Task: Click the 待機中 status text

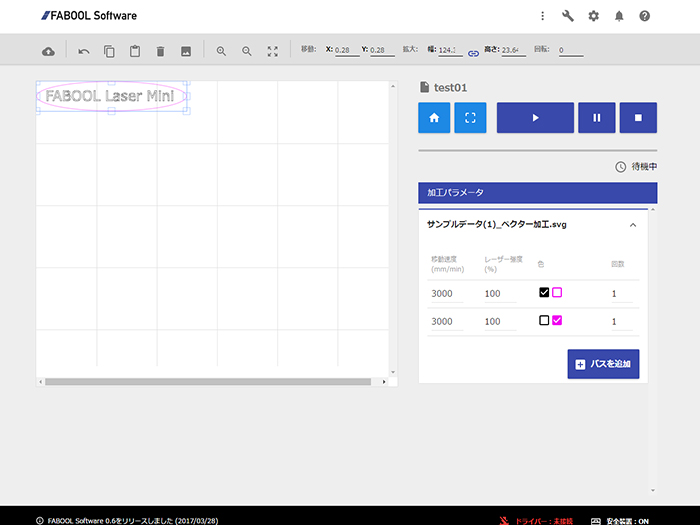Action: (x=644, y=167)
